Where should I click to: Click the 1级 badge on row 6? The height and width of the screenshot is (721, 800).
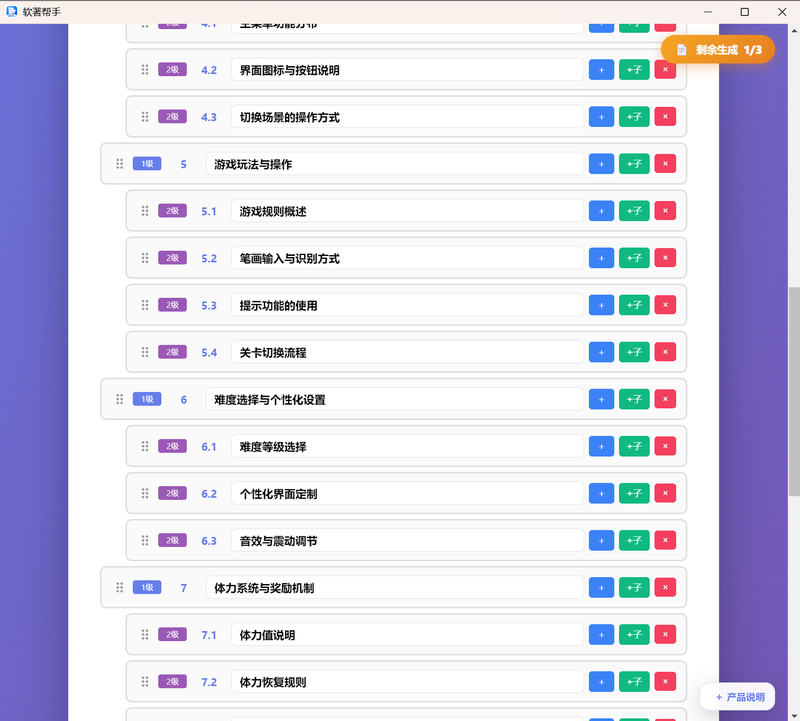pyautogui.click(x=147, y=399)
